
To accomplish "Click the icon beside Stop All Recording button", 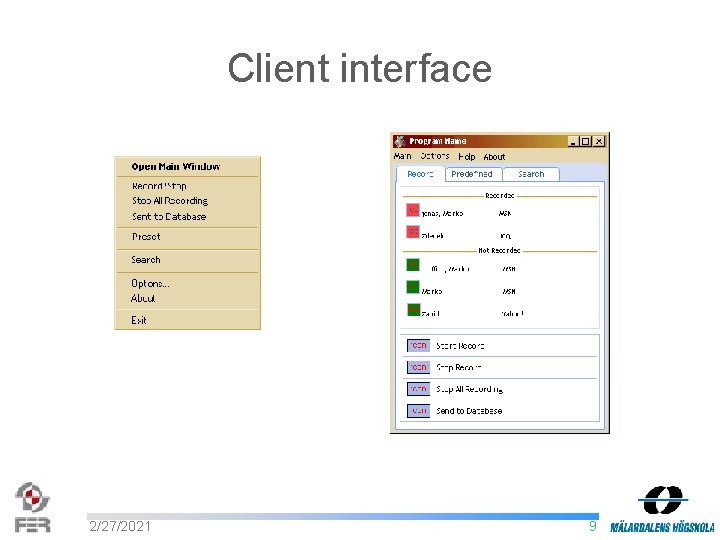I will tap(418, 389).
